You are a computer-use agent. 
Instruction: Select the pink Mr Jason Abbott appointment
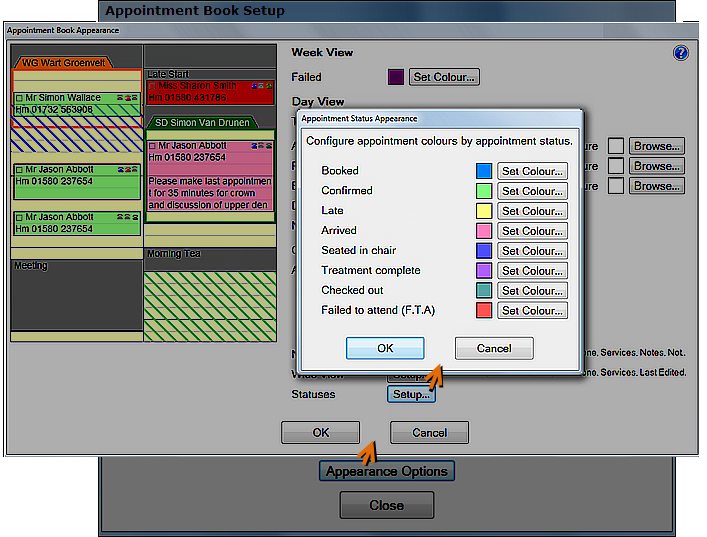(210, 175)
